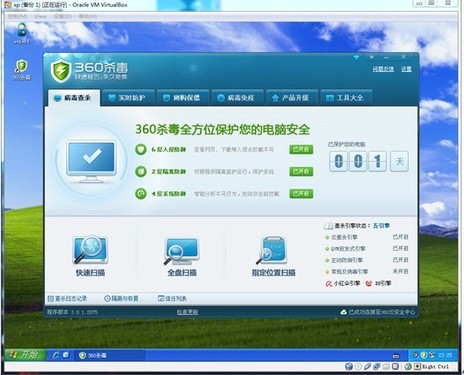Toggle 云查杀引擎 已开启 status
Screen dimensions: 464x375
coord(400,237)
